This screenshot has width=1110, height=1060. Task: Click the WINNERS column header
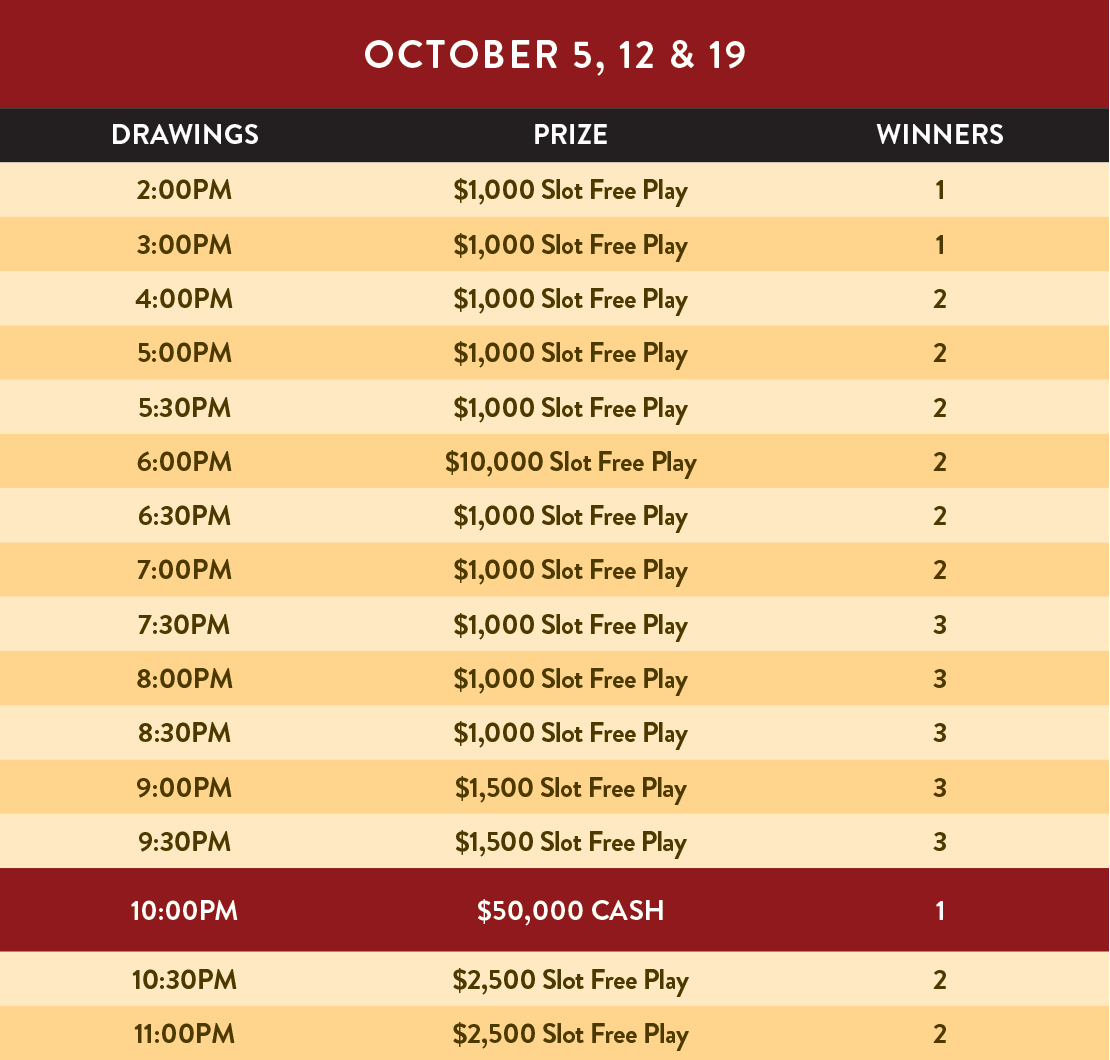tap(940, 135)
